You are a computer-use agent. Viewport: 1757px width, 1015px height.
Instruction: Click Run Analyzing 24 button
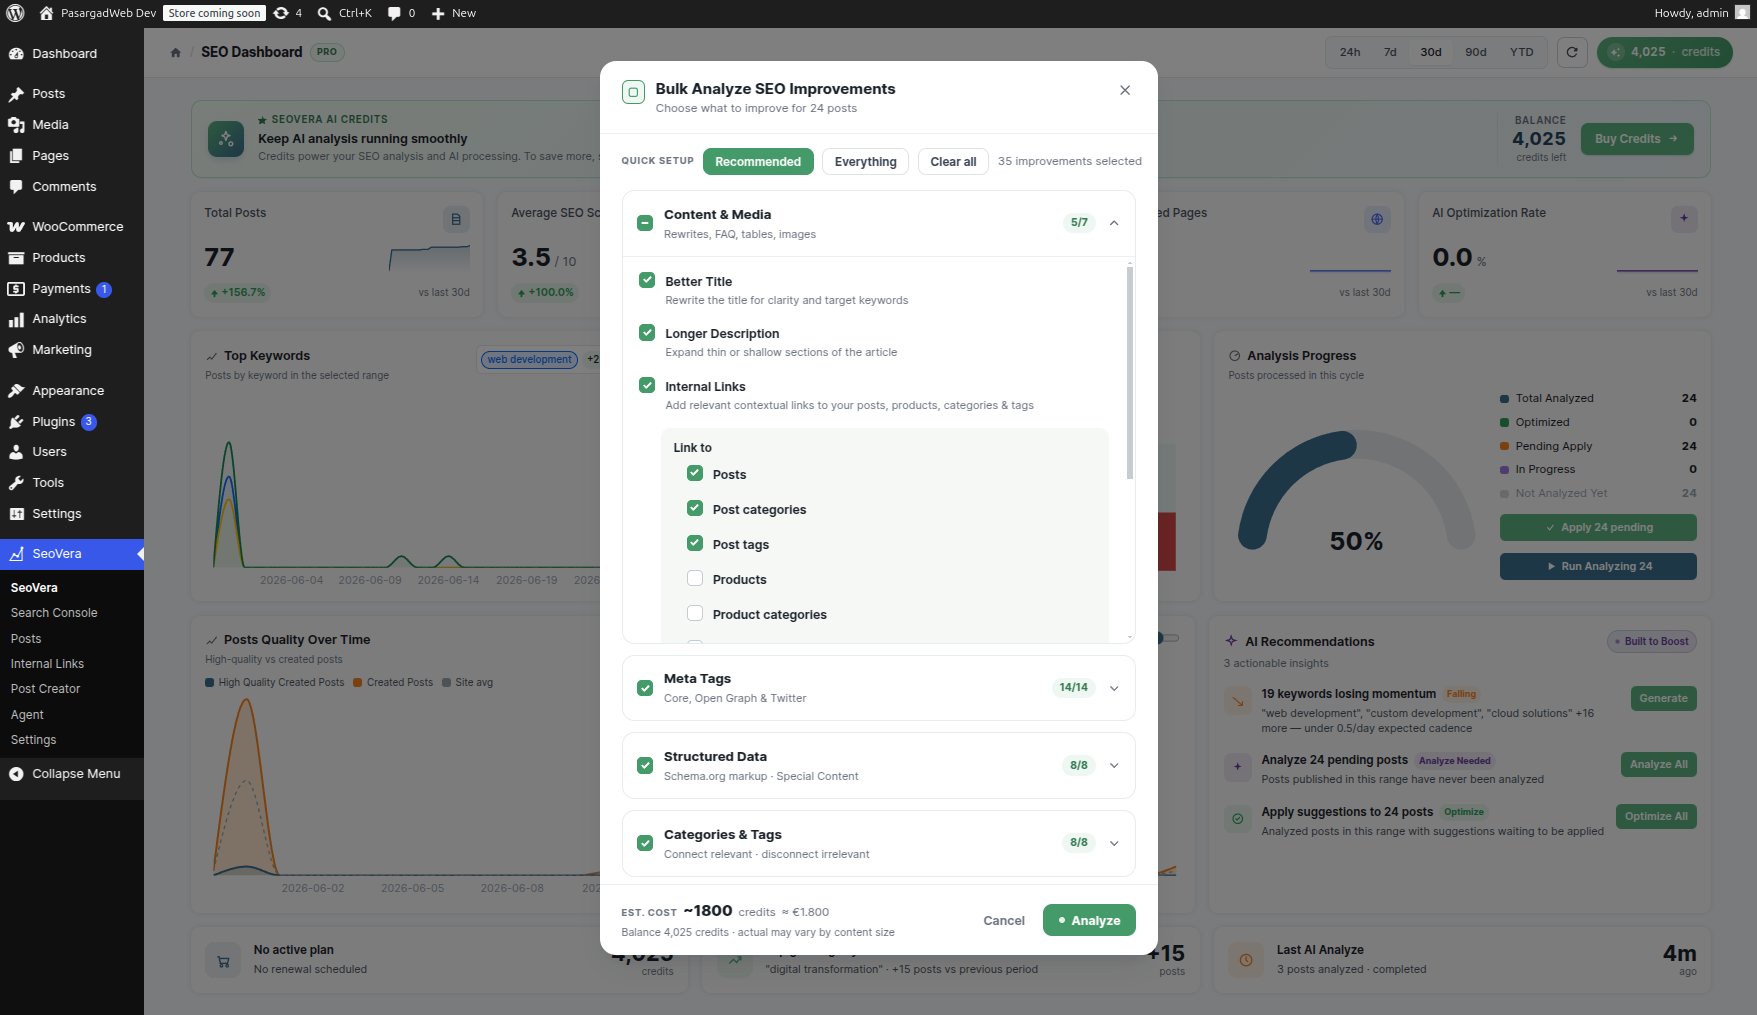1598,566
